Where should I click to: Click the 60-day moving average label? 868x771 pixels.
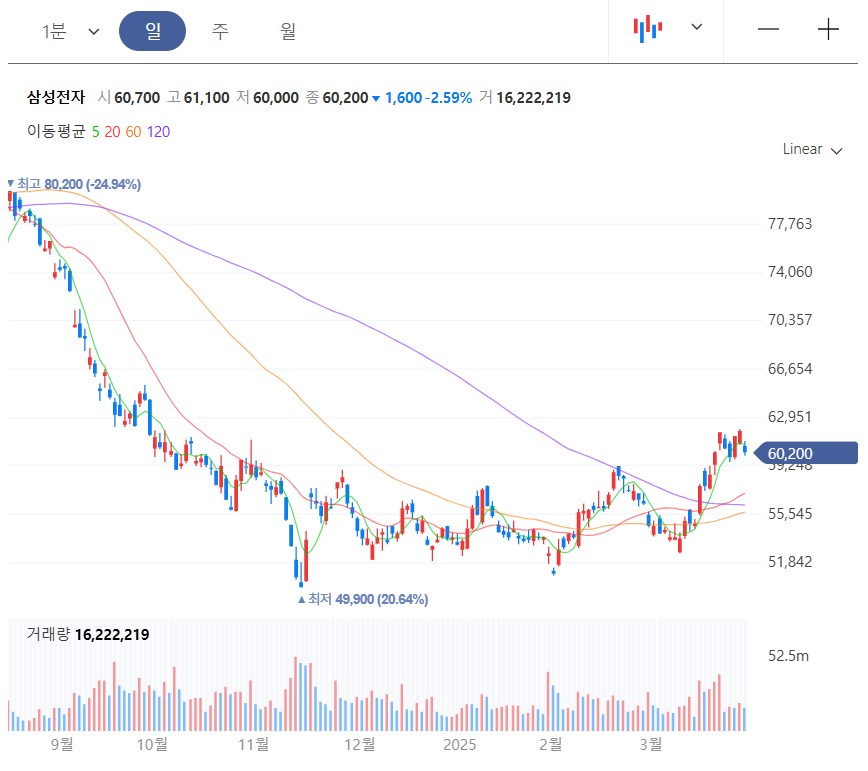pos(133,132)
